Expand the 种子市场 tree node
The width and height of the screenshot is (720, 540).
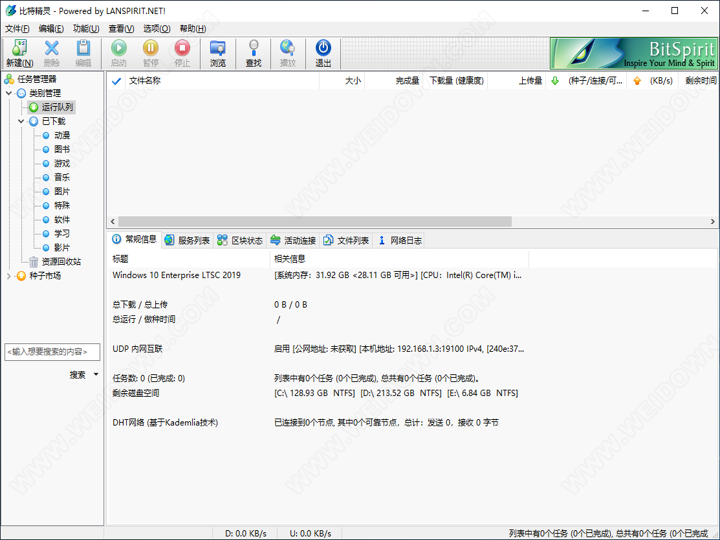(8, 276)
